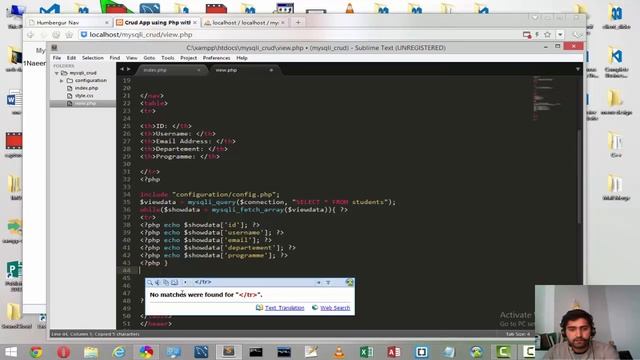Click the Tab Size indicator in status bar
This screenshot has height=360, width=640.
(x=518, y=334)
